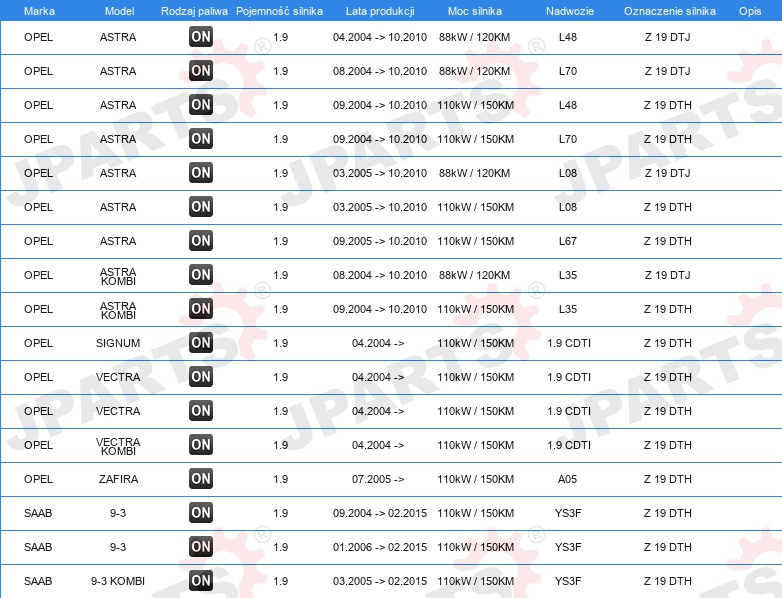Click the Pojemność silnika column header

coord(279,11)
